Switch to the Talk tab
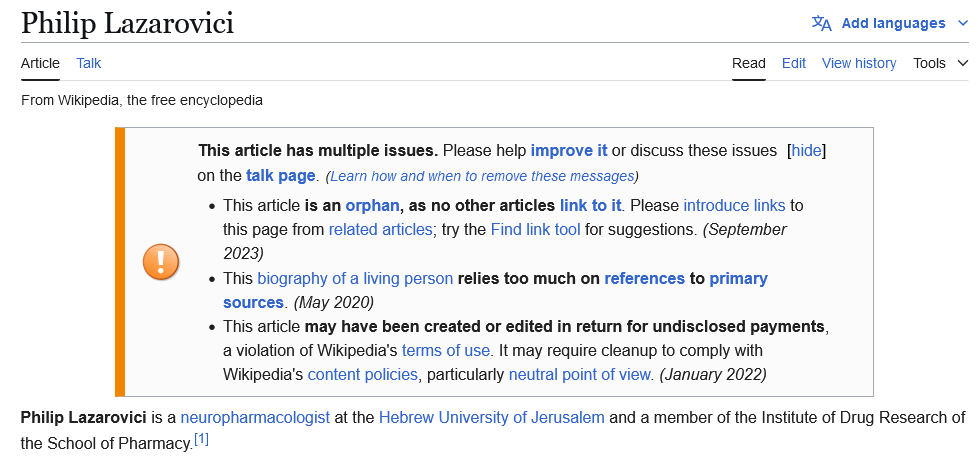Viewport: 978px width, 470px height. (x=89, y=63)
